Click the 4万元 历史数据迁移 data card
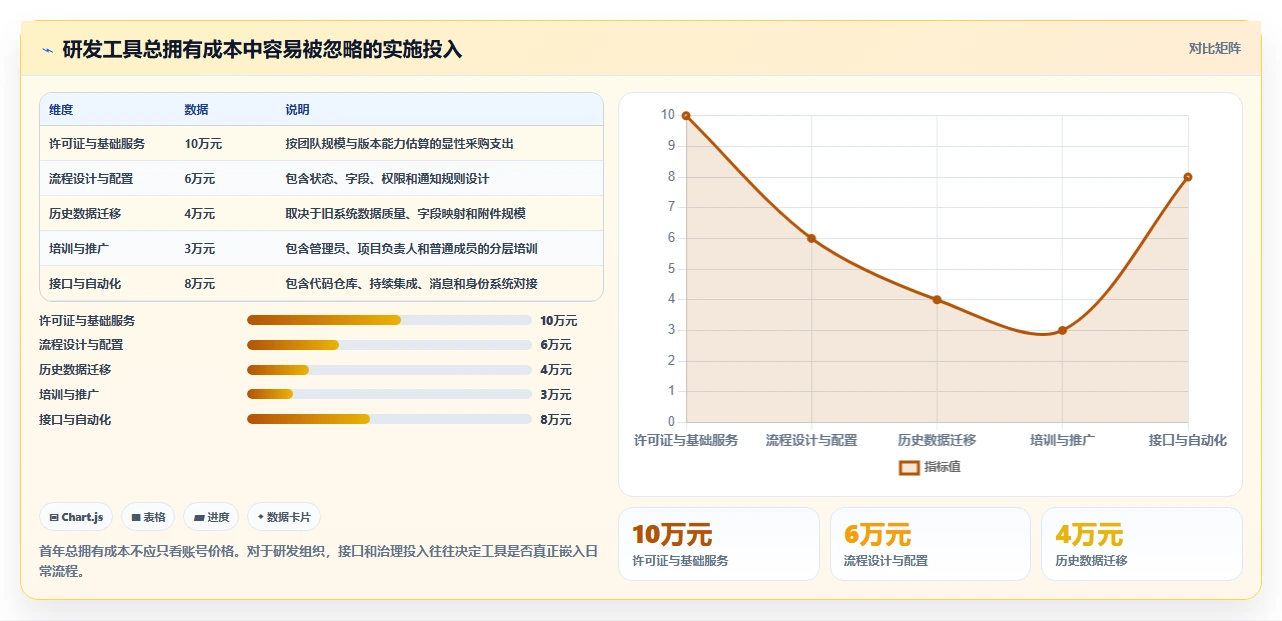The height and width of the screenshot is (621, 1282). [x=1142, y=544]
